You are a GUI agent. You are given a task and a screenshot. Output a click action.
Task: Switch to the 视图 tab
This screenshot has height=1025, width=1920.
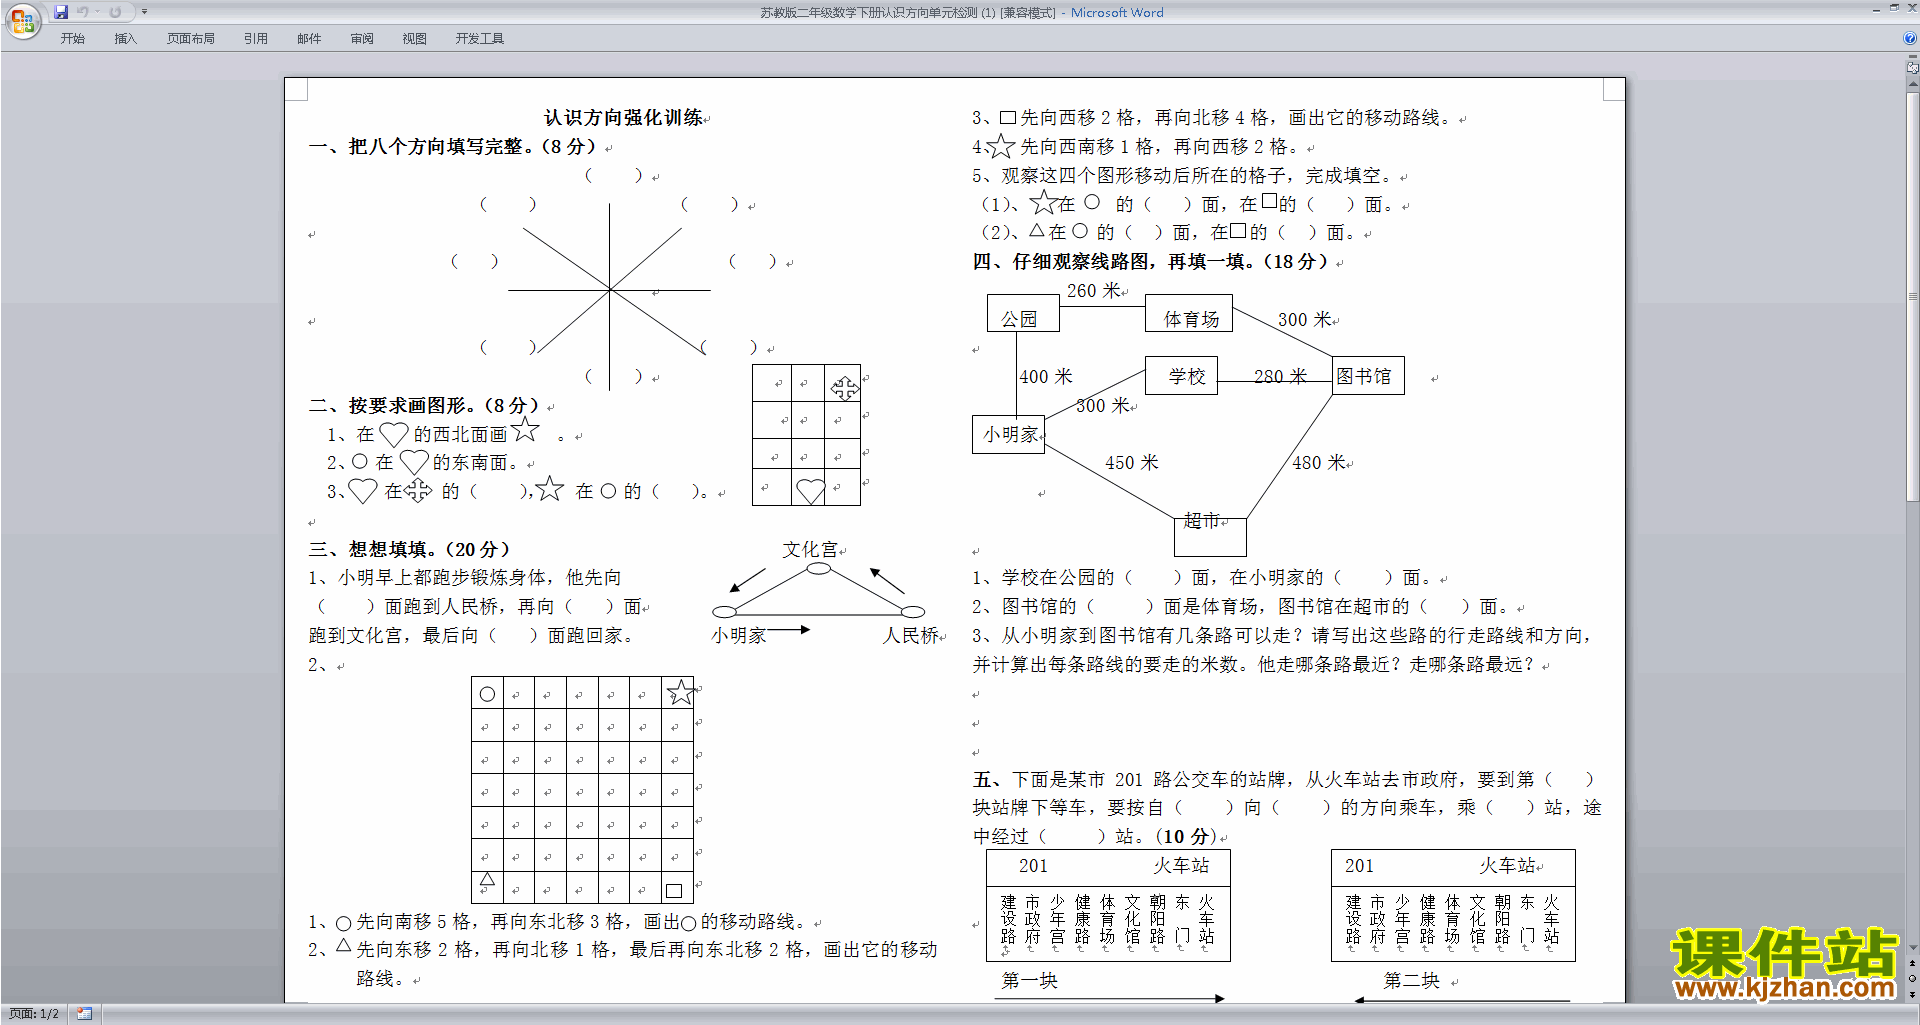(x=415, y=39)
